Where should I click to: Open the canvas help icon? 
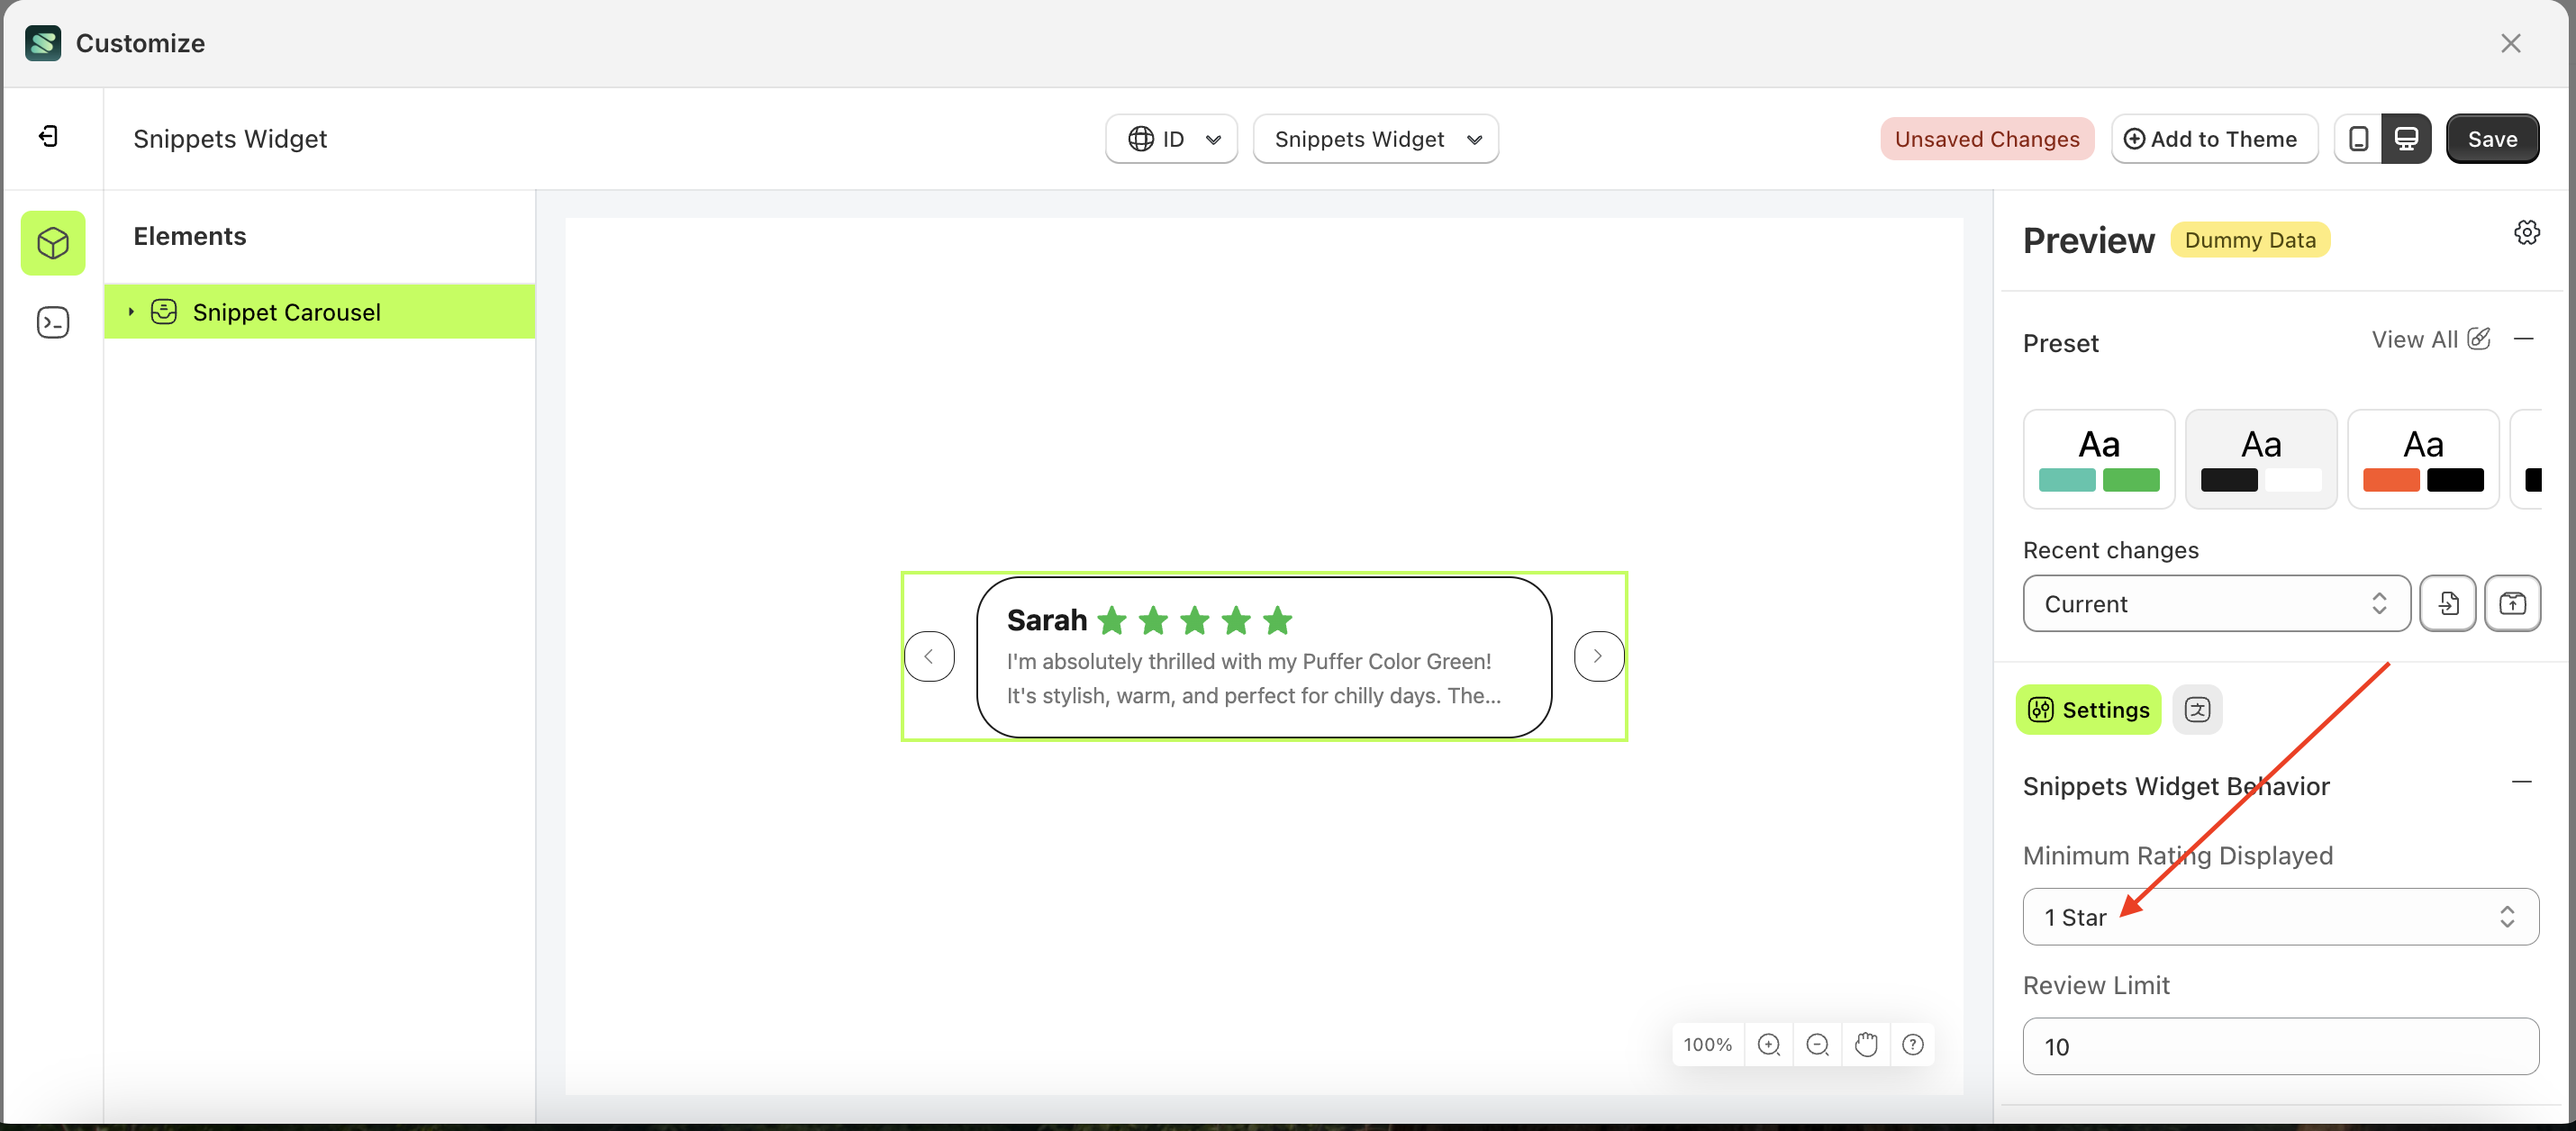[1912, 1044]
